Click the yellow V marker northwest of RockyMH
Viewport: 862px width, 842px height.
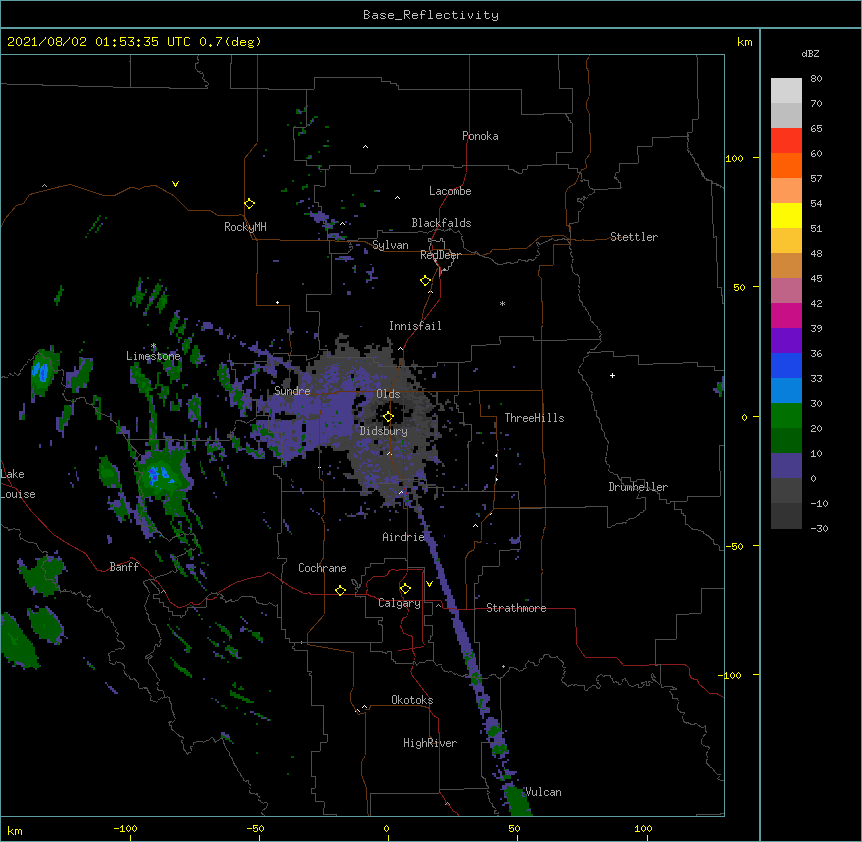coord(175,184)
